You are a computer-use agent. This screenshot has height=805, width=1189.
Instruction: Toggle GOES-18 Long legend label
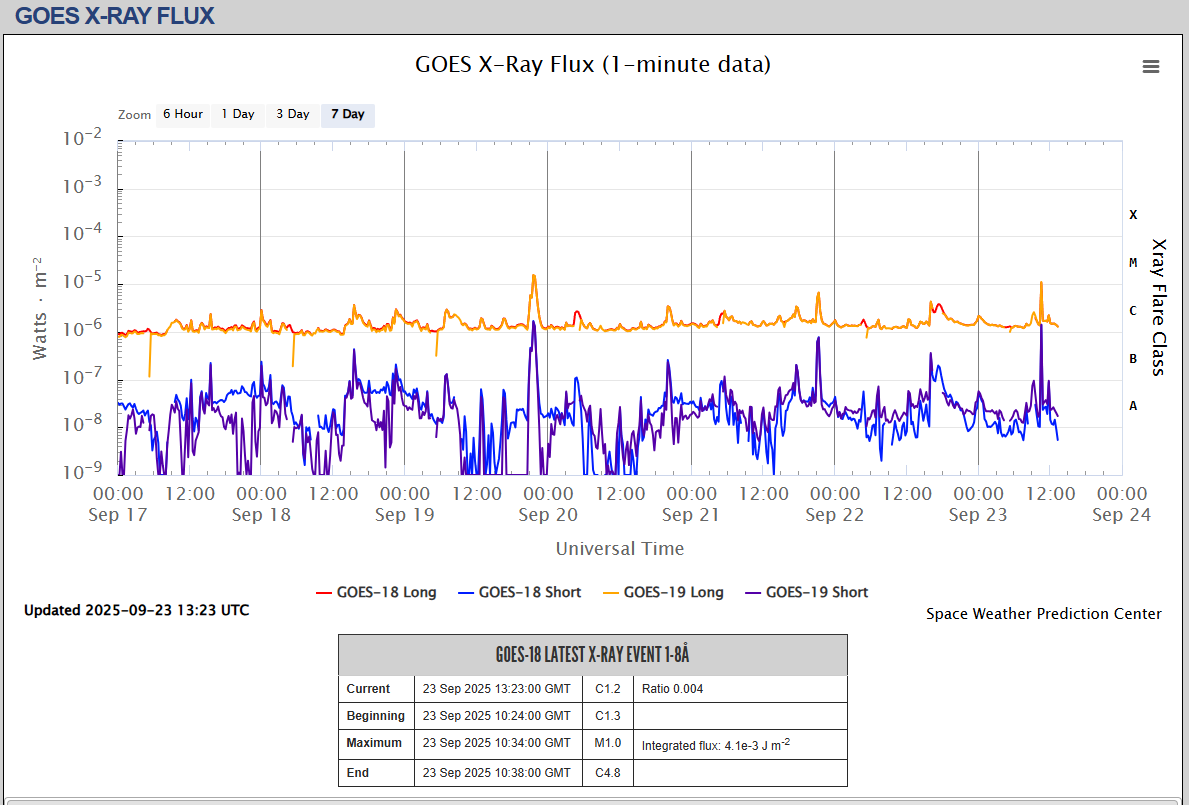tap(386, 592)
